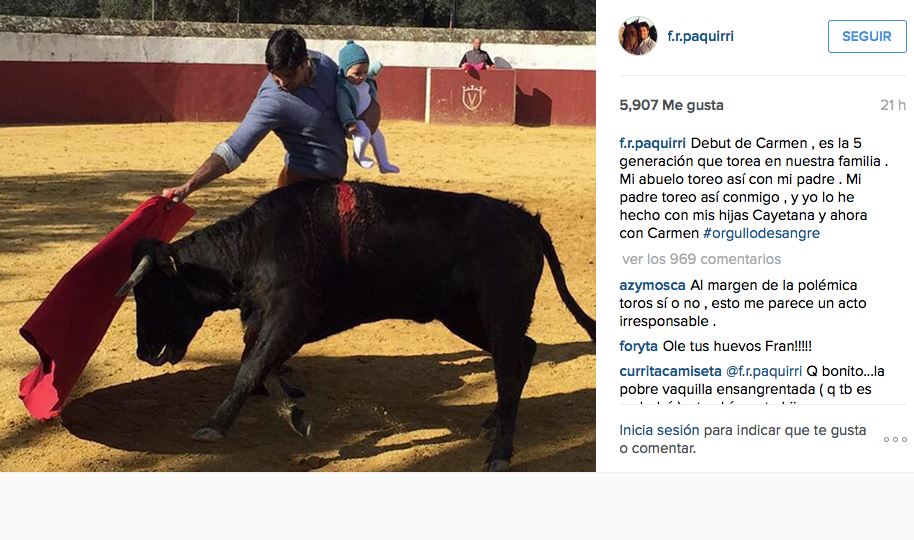Open the three-dots more options menu
The height and width of the screenshot is (540, 914).
pos(895,440)
